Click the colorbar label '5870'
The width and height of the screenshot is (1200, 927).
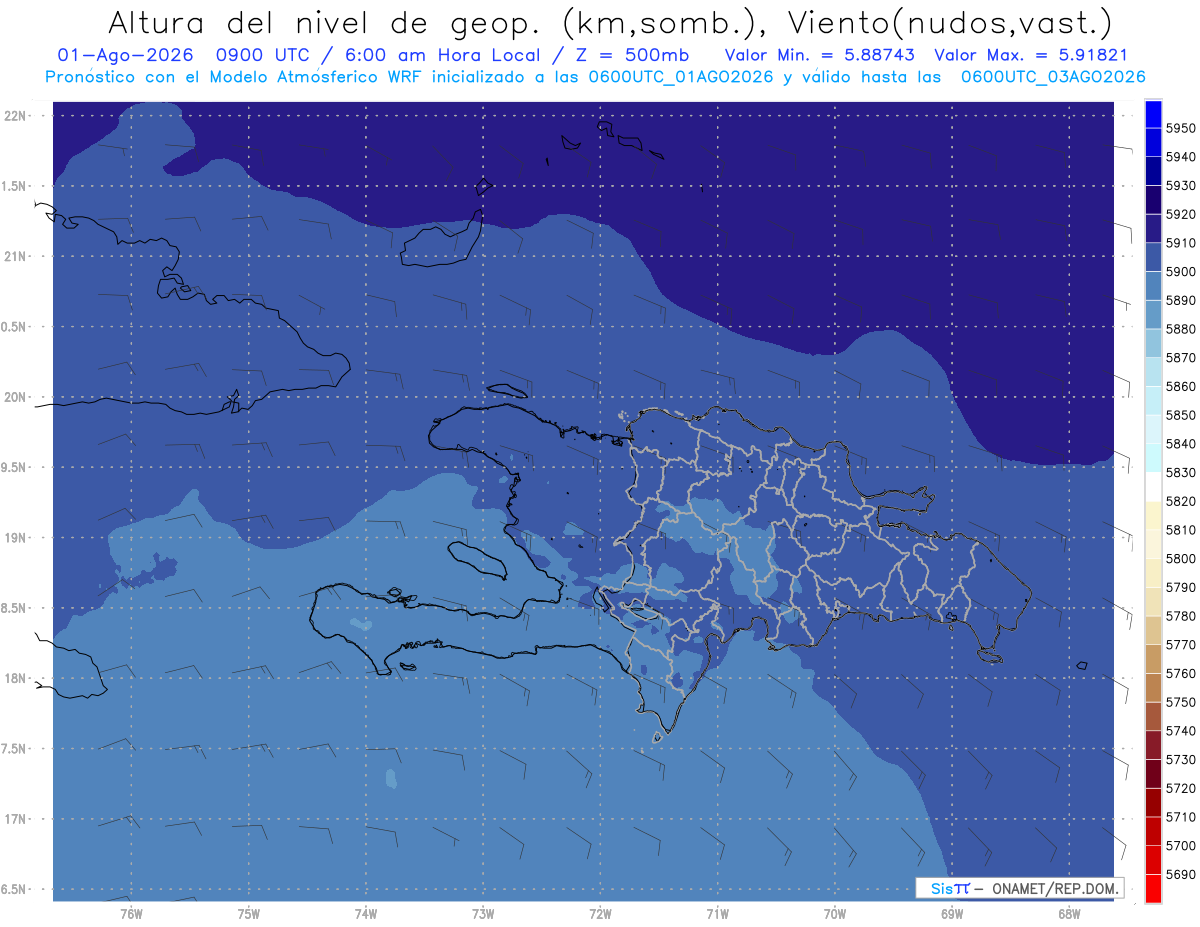click(1180, 358)
